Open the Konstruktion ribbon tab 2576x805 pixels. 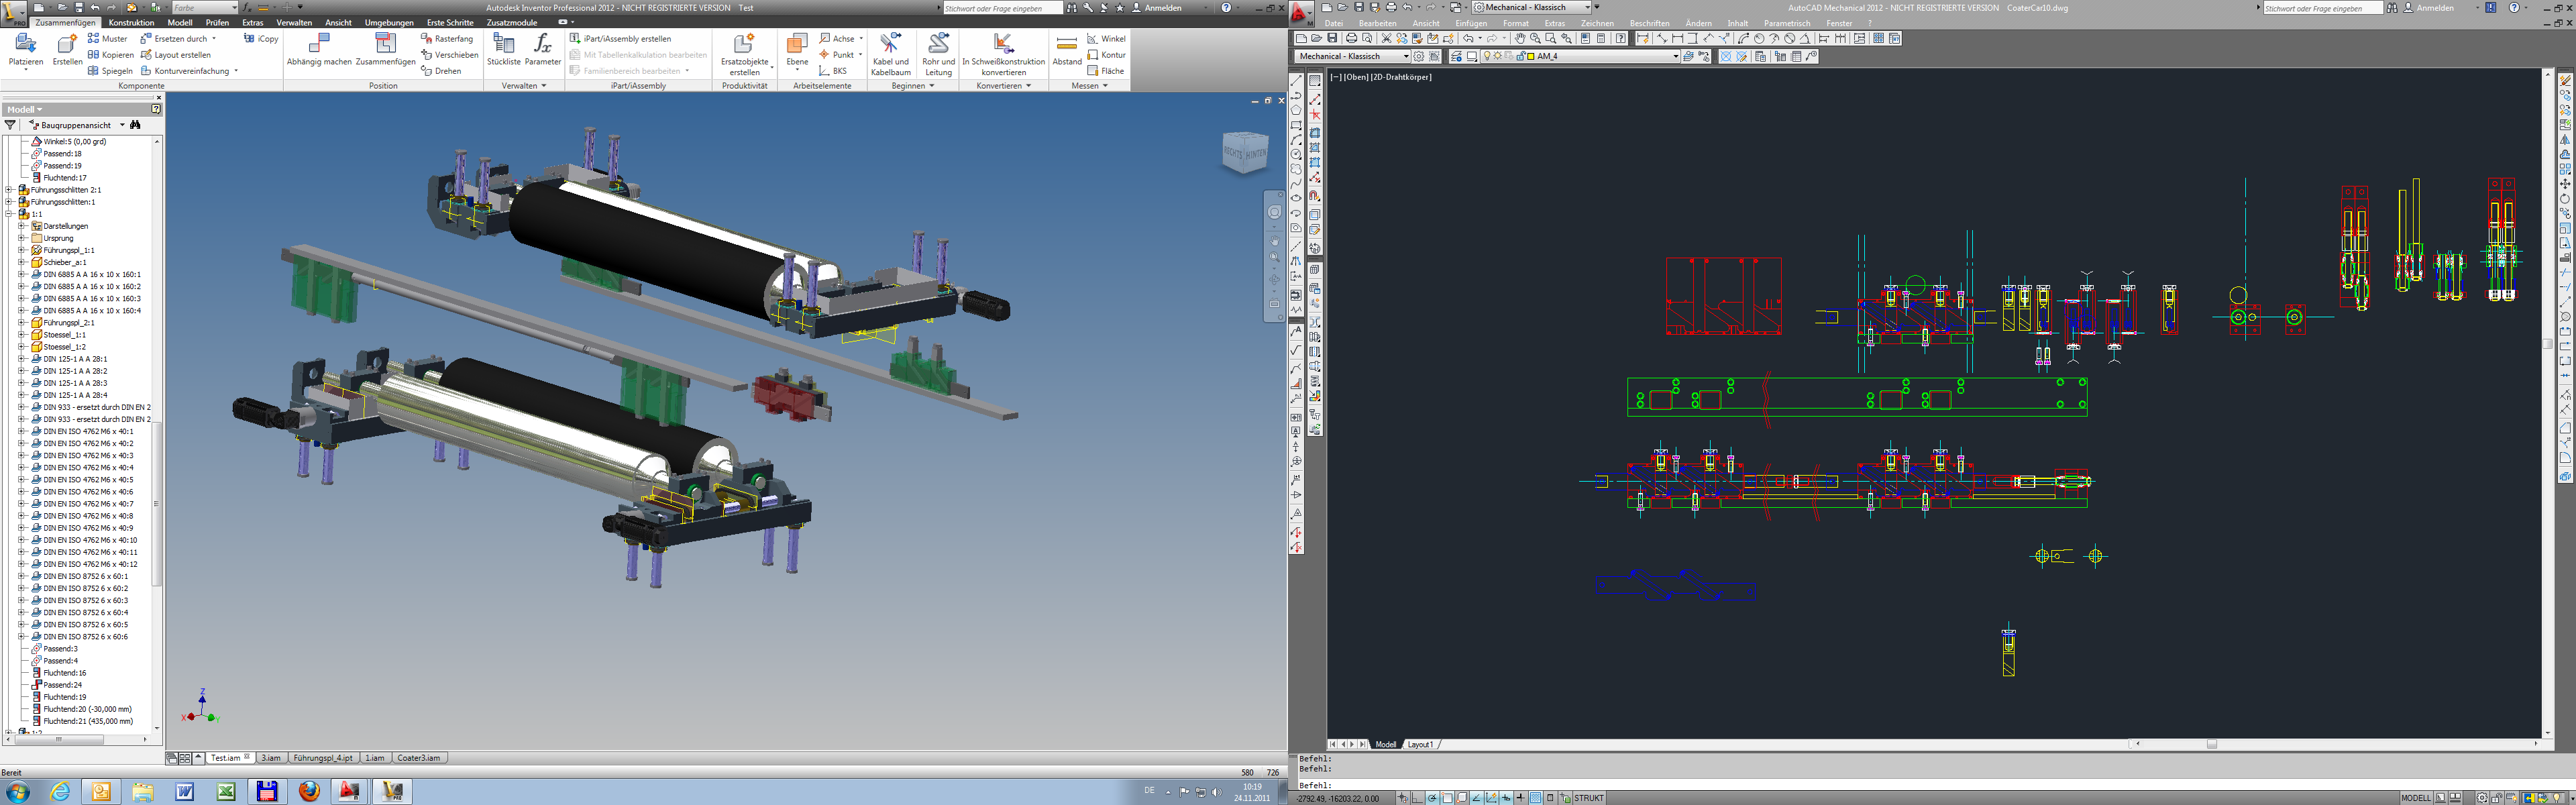point(131,22)
